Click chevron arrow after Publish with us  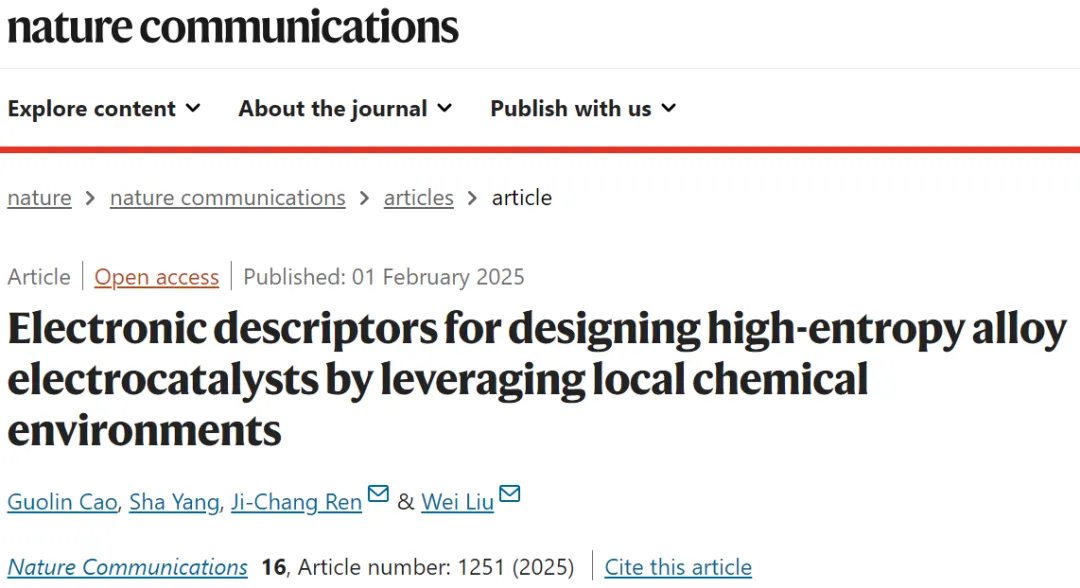pos(669,108)
